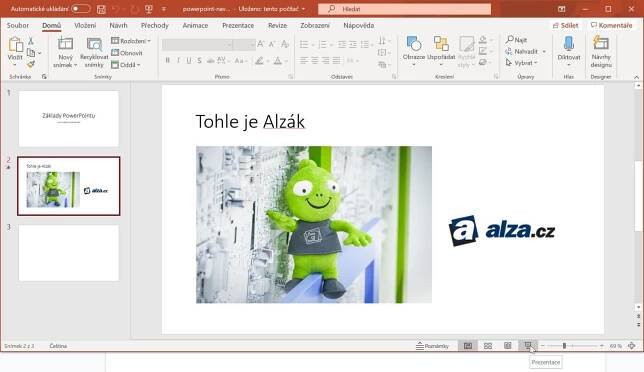Toggle Underline formatting
The image size is (644, 372).
tap(189, 61)
